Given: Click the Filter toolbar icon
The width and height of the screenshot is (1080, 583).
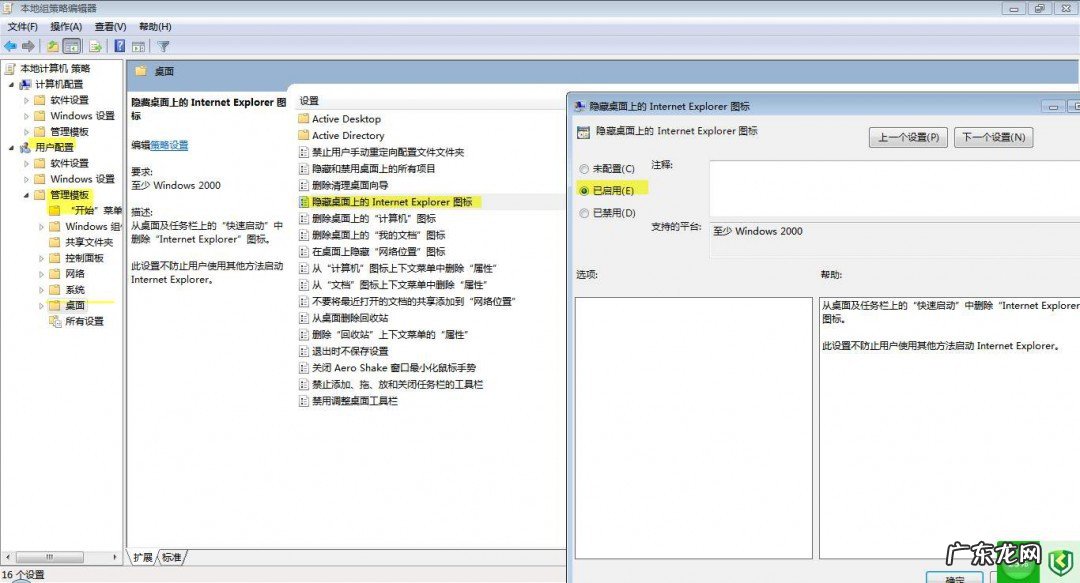Looking at the screenshot, I should pyautogui.click(x=163, y=45).
